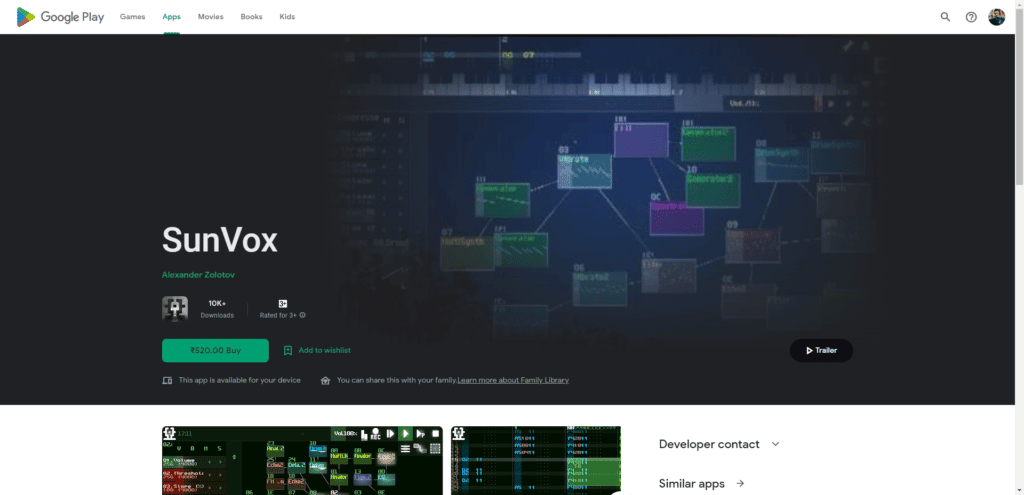
Task: Click the device availability icon
Action: point(167,380)
